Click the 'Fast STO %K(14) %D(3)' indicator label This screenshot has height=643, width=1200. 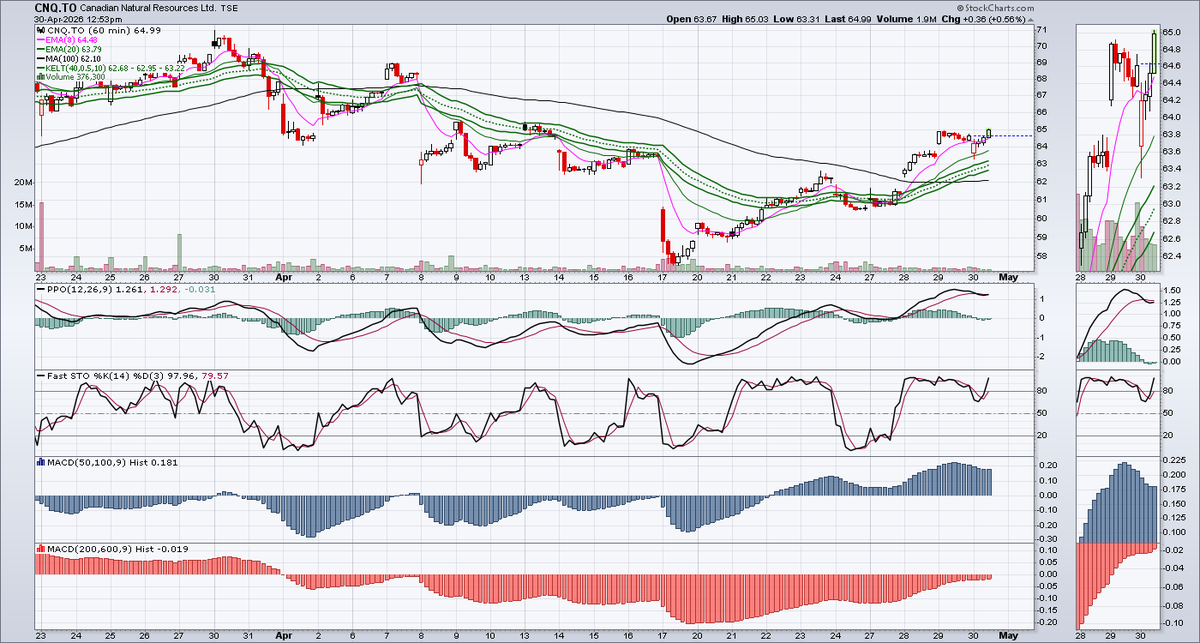[x=106, y=375]
